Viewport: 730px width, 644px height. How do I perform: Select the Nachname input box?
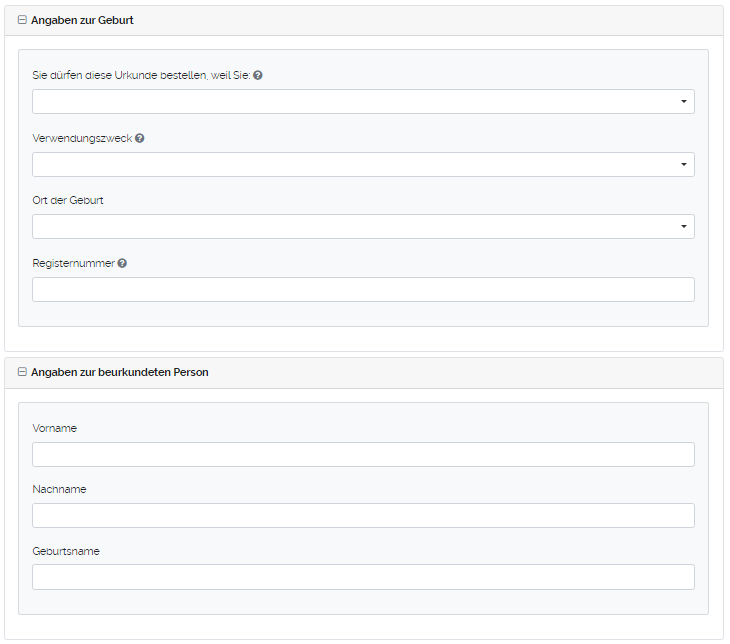pyautogui.click(x=363, y=516)
